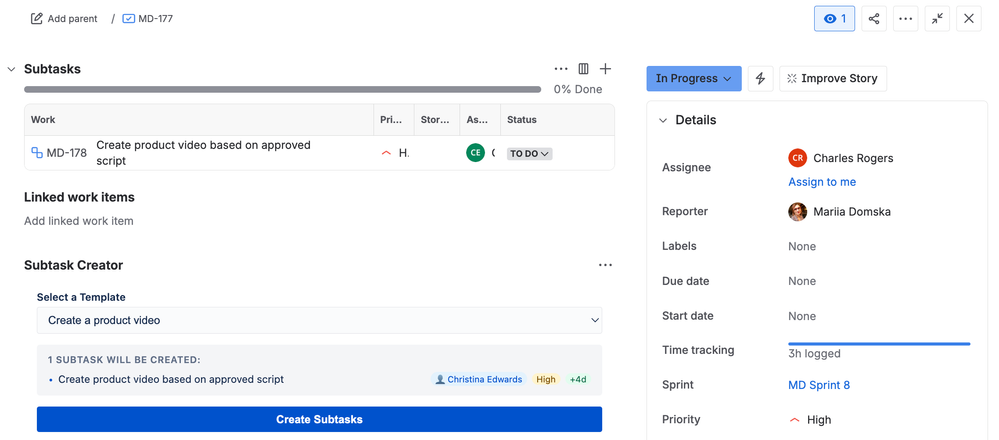Click the Mariia Domska reporter field
The height and width of the screenshot is (440, 999).
[840, 211]
